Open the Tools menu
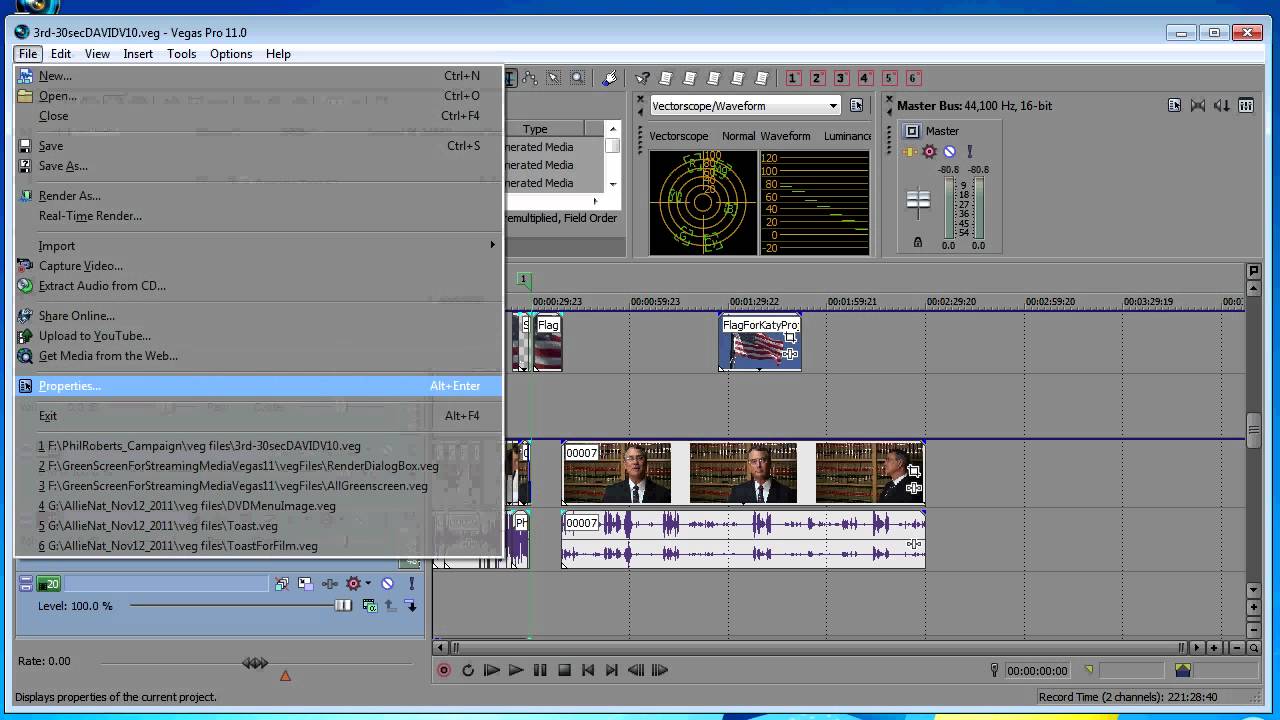This screenshot has width=1280, height=720. [181, 54]
